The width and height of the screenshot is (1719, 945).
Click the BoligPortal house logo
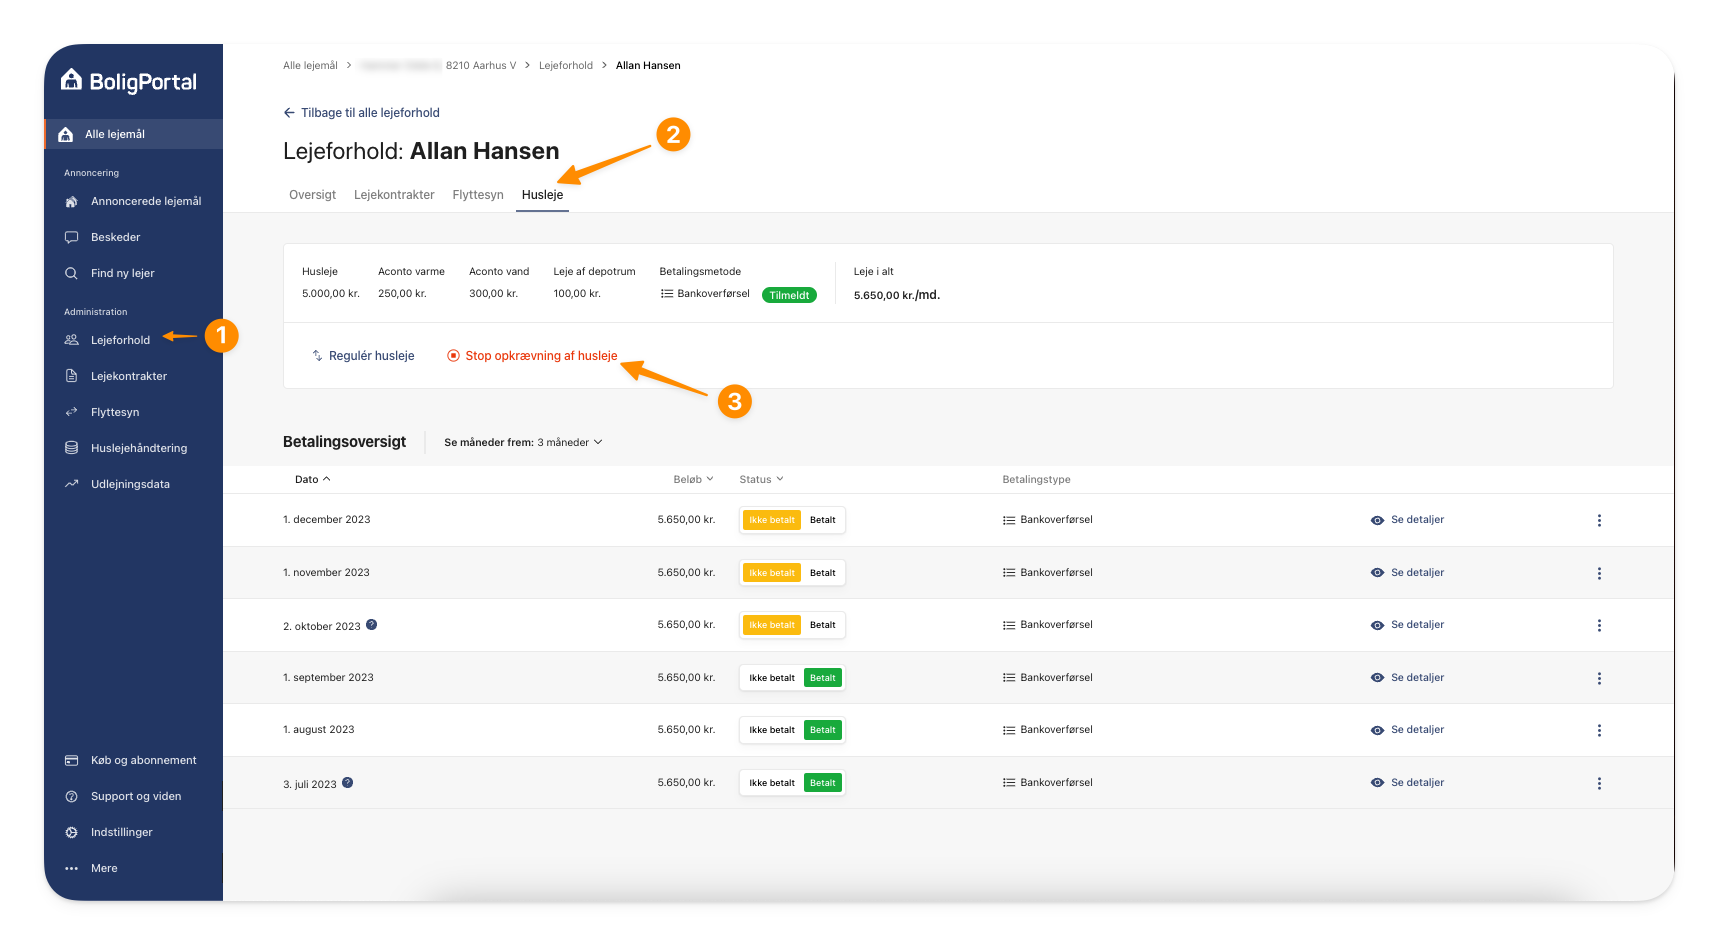pyautogui.click(x=72, y=80)
